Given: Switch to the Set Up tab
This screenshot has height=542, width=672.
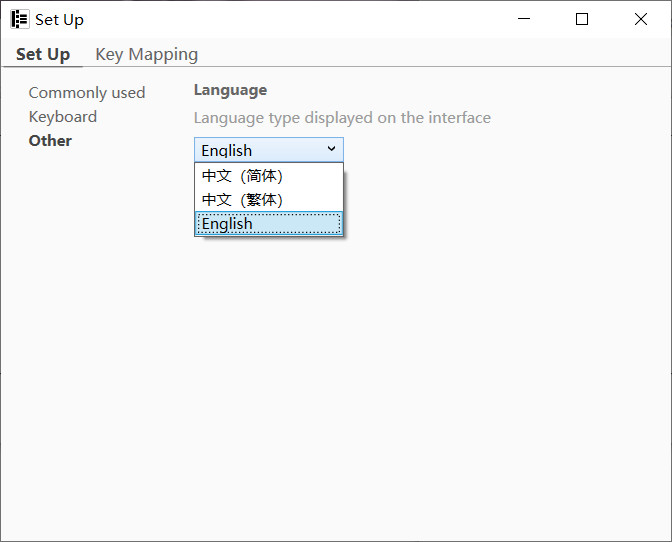Looking at the screenshot, I should pyautogui.click(x=43, y=54).
